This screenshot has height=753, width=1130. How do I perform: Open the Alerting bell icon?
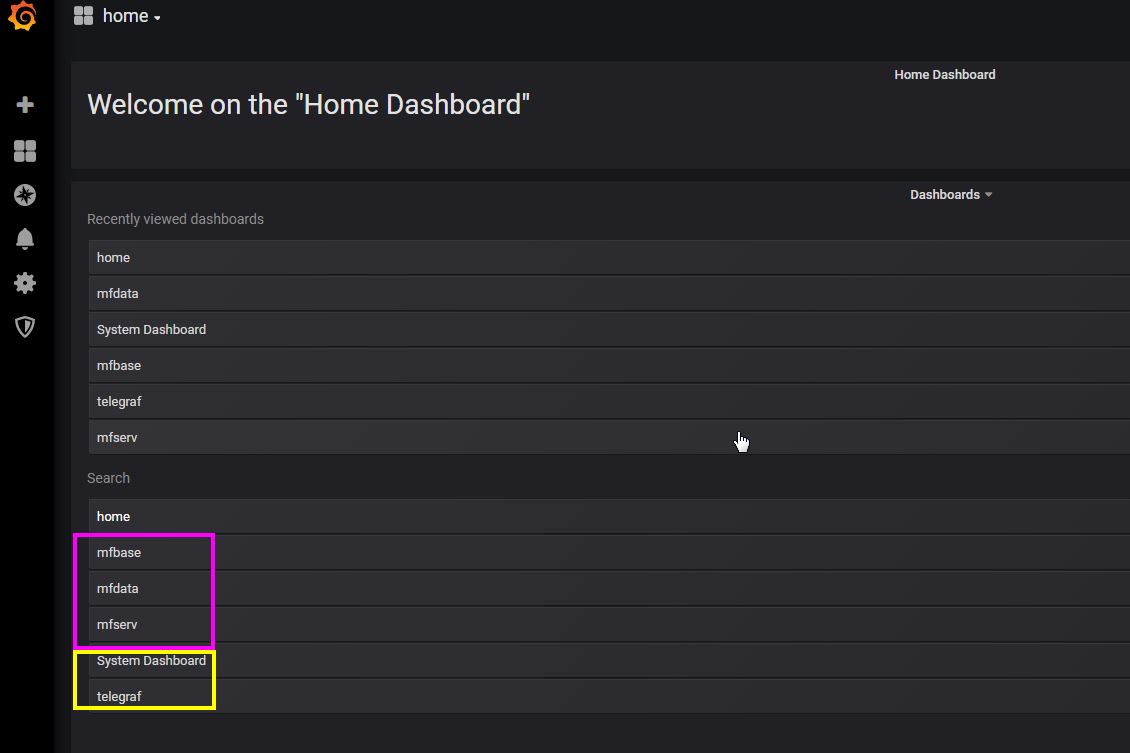(x=25, y=239)
